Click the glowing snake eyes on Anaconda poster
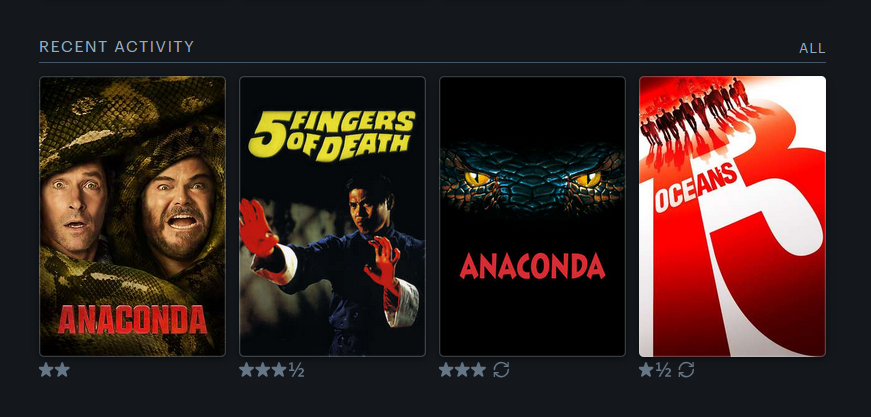The width and height of the screenshot is (871, 417). [532, 179]
